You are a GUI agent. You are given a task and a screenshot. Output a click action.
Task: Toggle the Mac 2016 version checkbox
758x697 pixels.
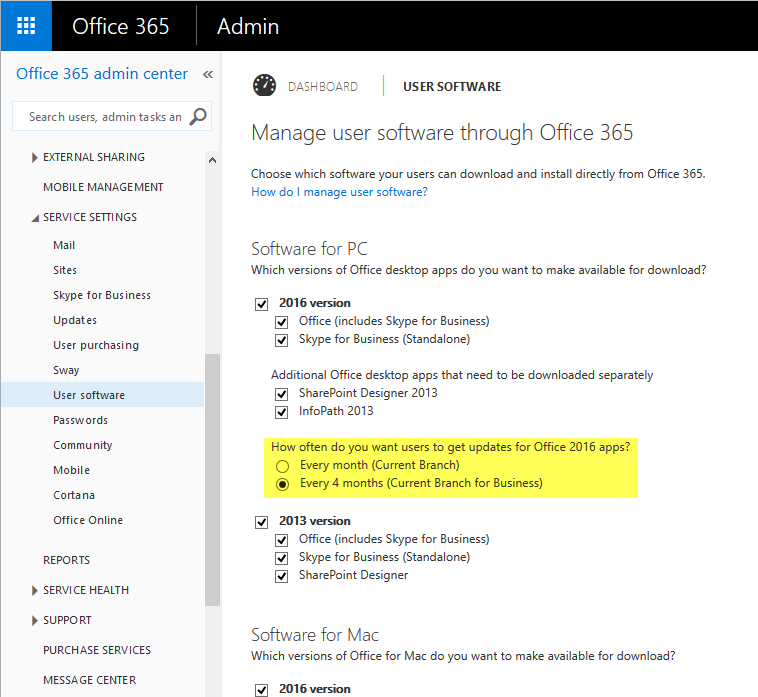(x=262, y=690)
